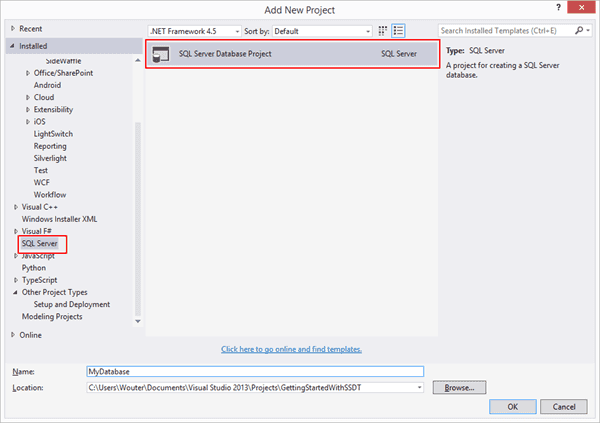Open the .NET Framework 4.5 dropdown

(x=194, y=31)
